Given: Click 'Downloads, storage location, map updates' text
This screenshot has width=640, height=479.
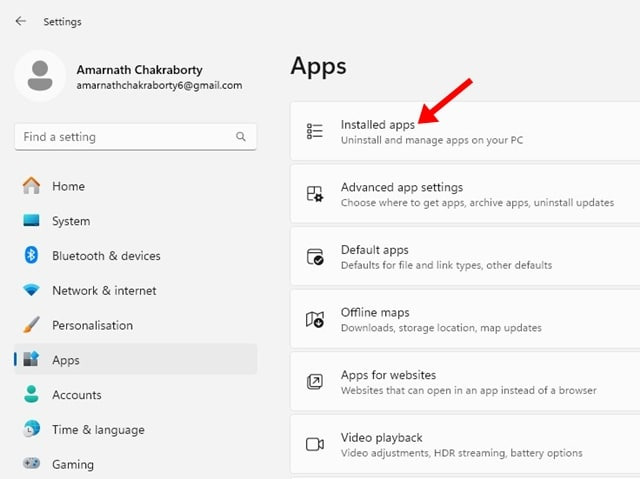Looking at the screenshot, I should point(441,328).
